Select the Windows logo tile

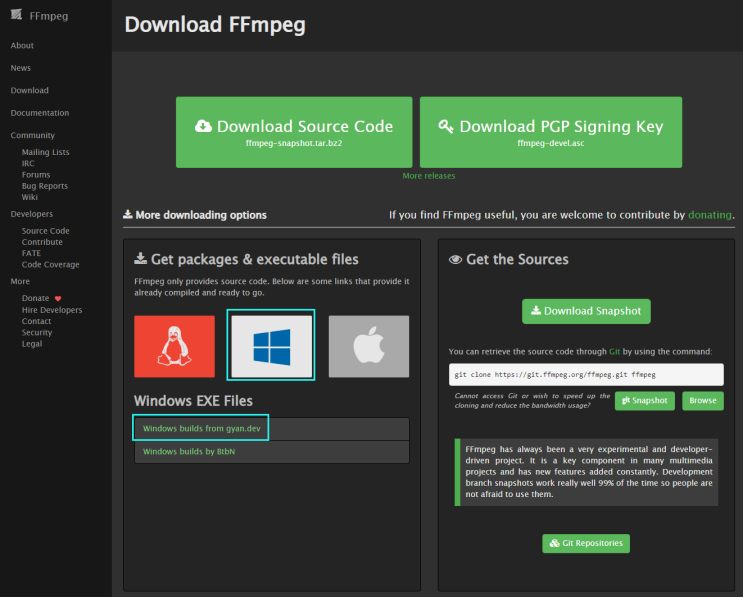272,346
